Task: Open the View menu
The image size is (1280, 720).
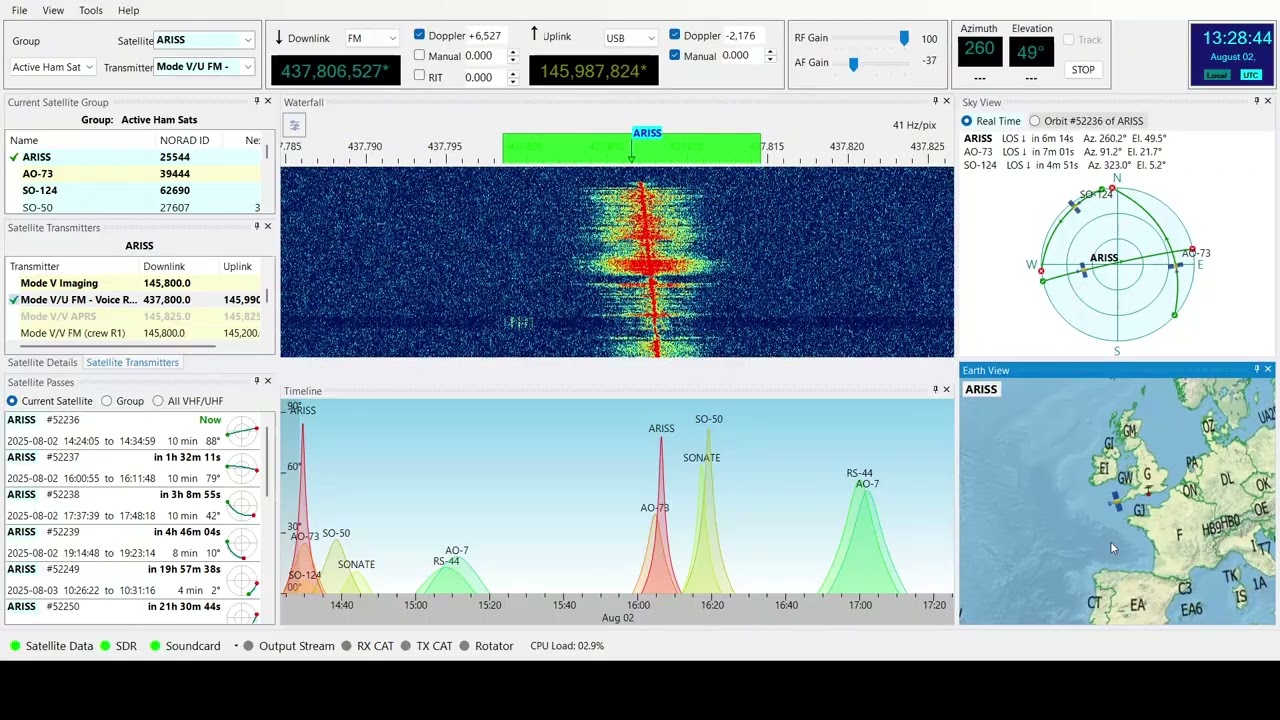Action: (53, 10)
